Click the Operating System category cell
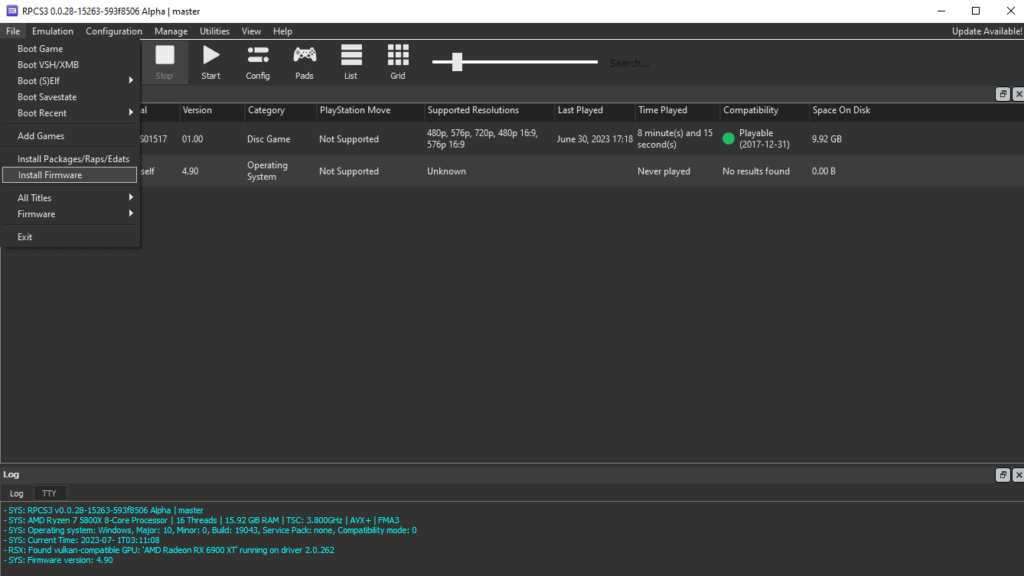 click(x=267, y=171)
